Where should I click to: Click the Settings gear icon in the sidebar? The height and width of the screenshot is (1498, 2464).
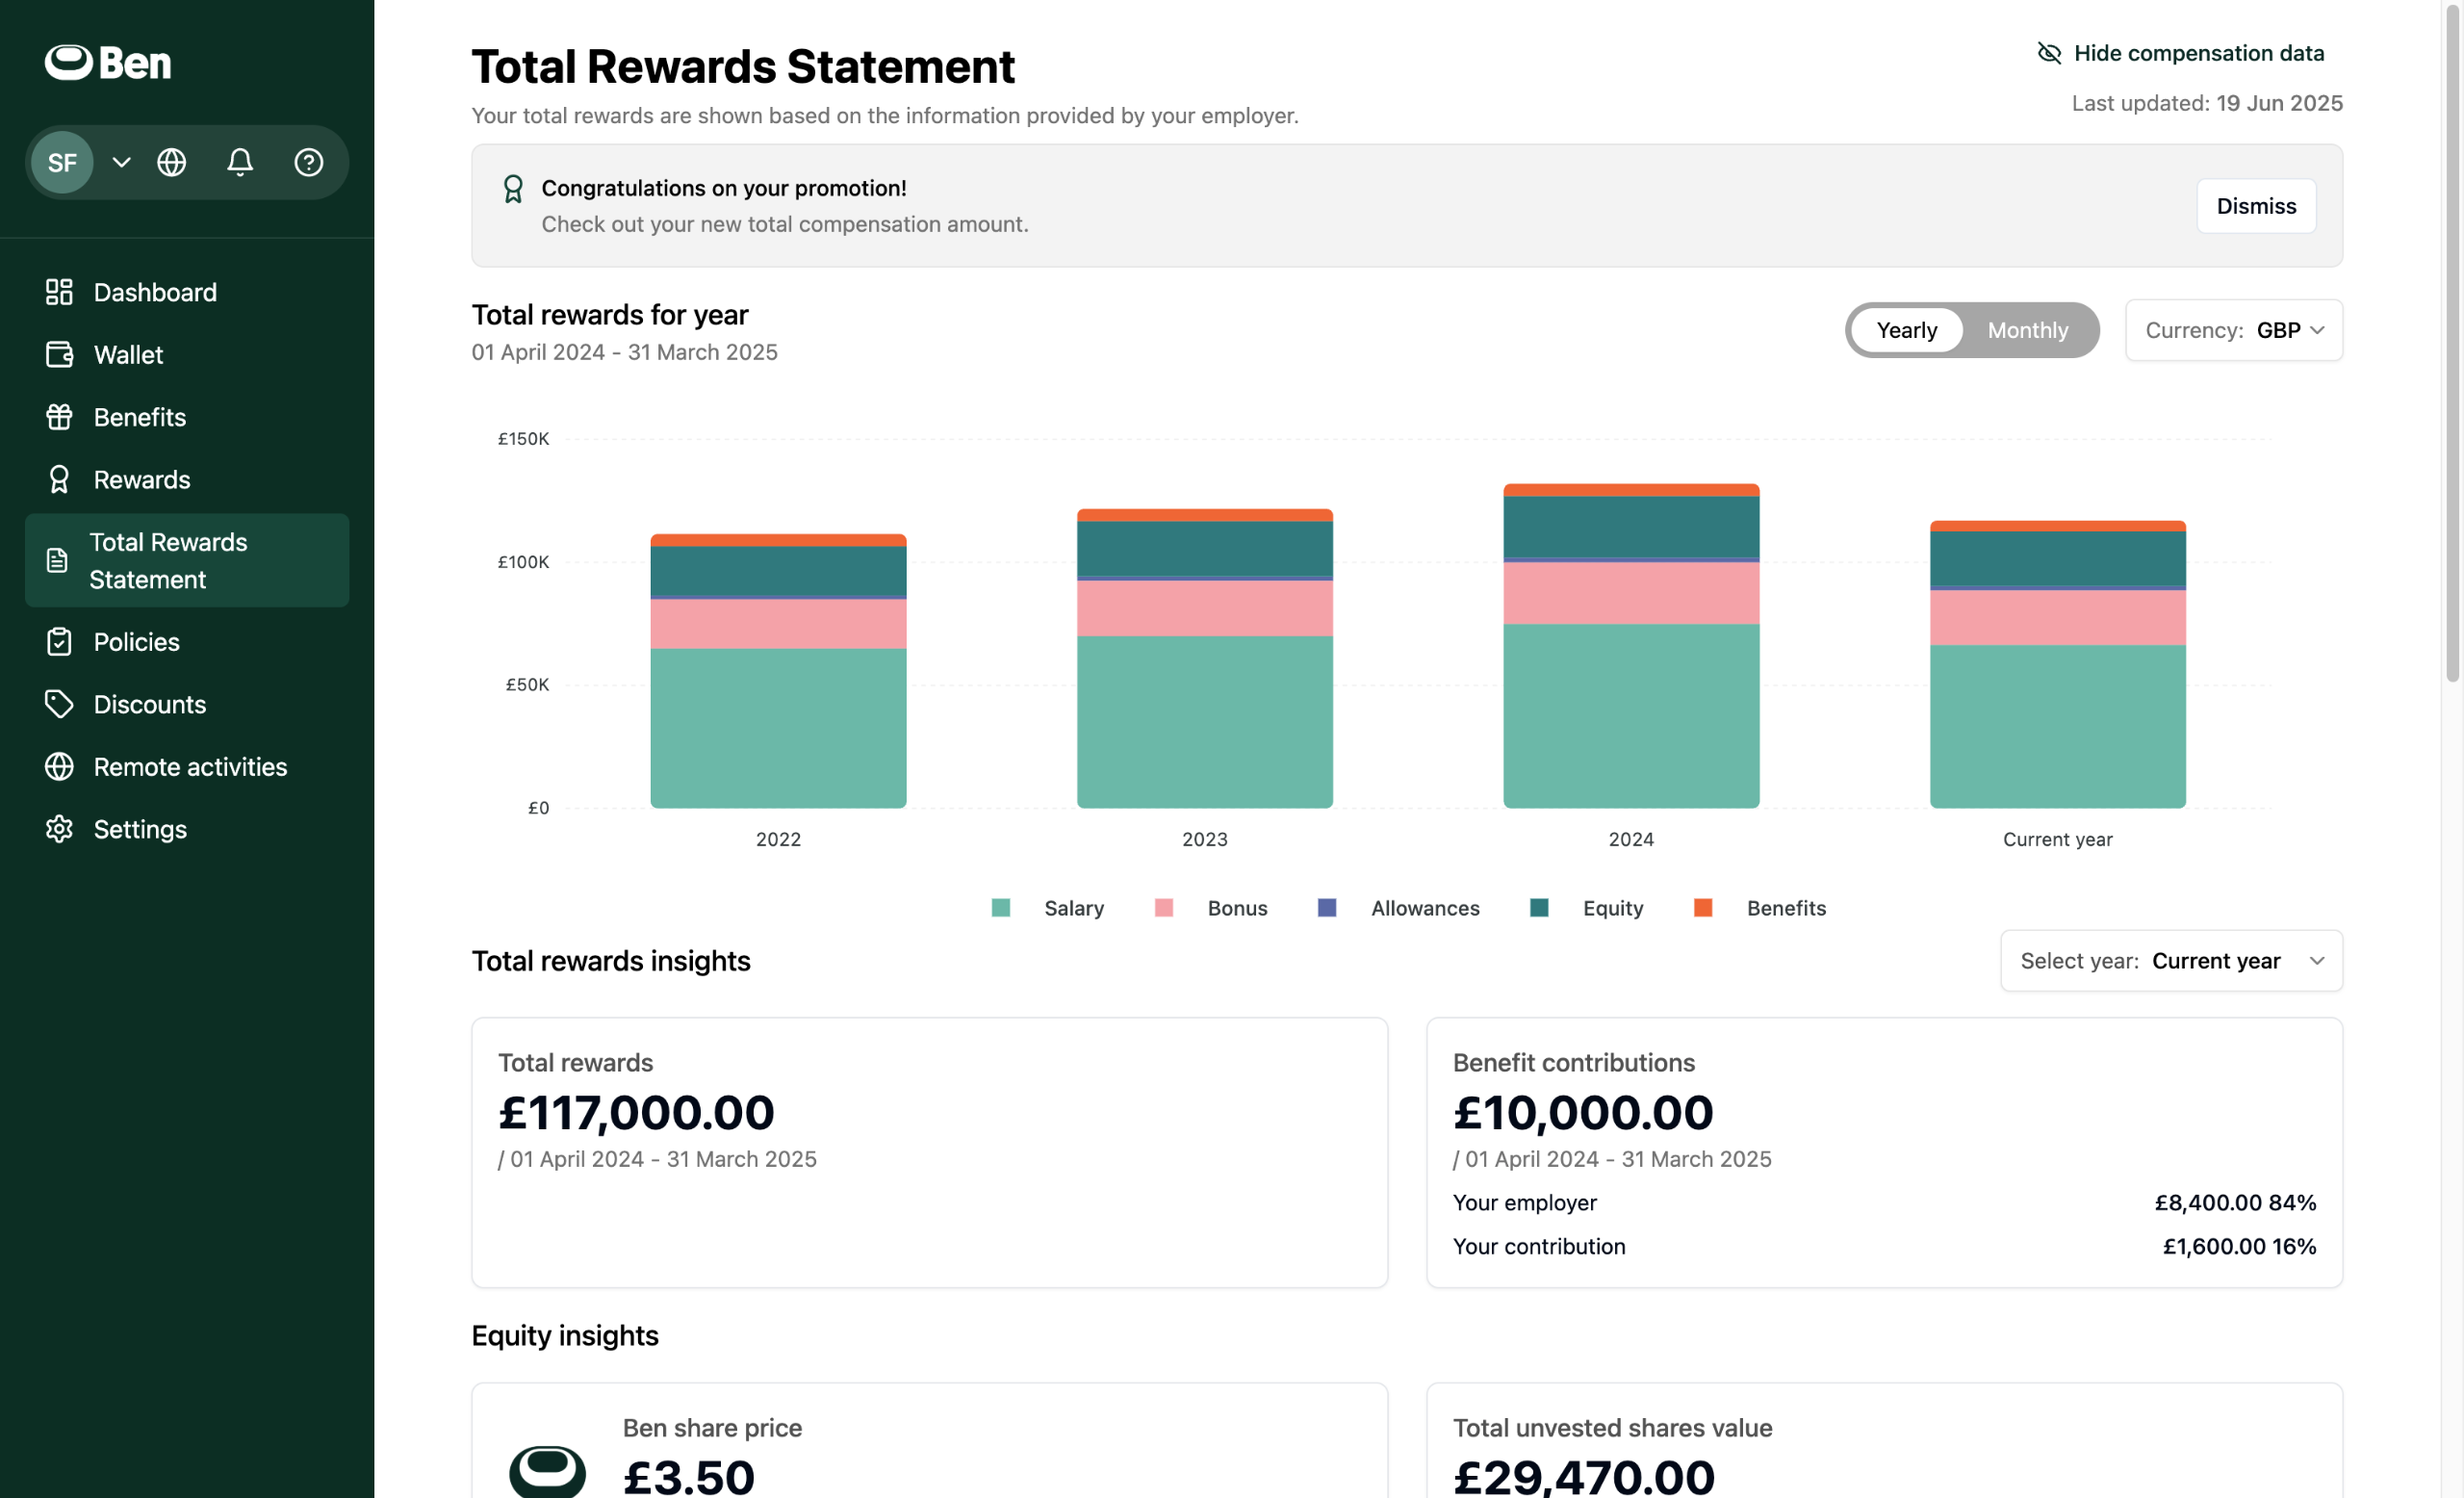pyautogui.click(x=59, y=829)
